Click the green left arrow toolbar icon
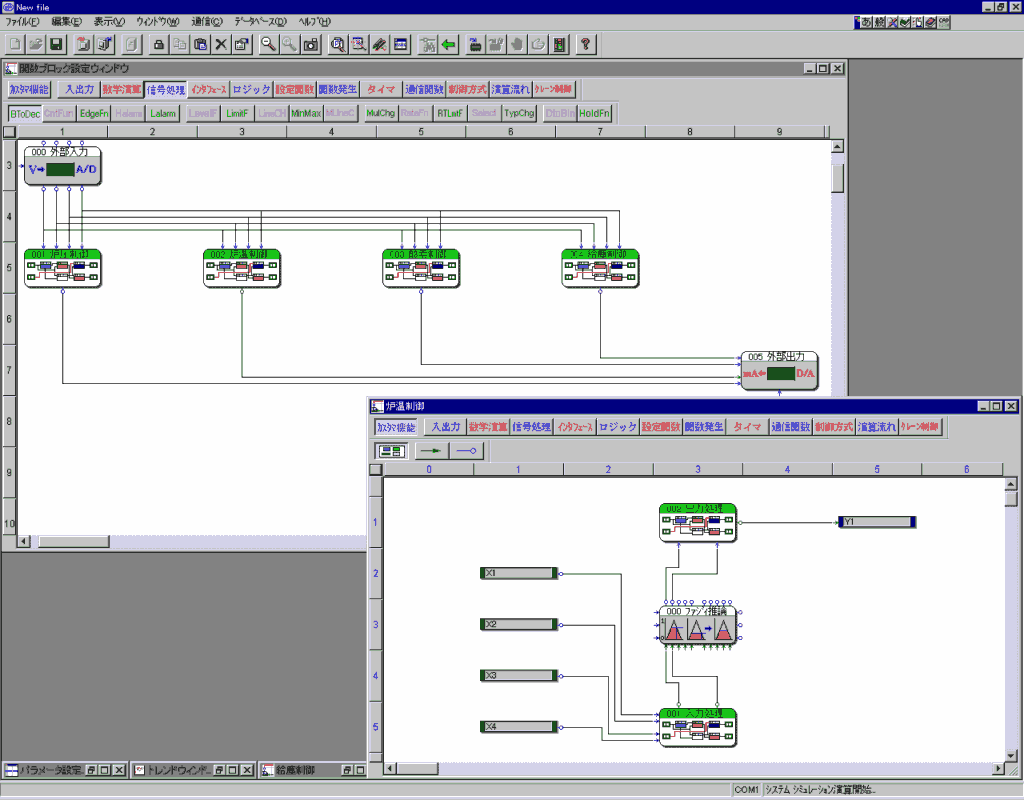This screenshot has height=800, width=1024. (x=448, y=44)
